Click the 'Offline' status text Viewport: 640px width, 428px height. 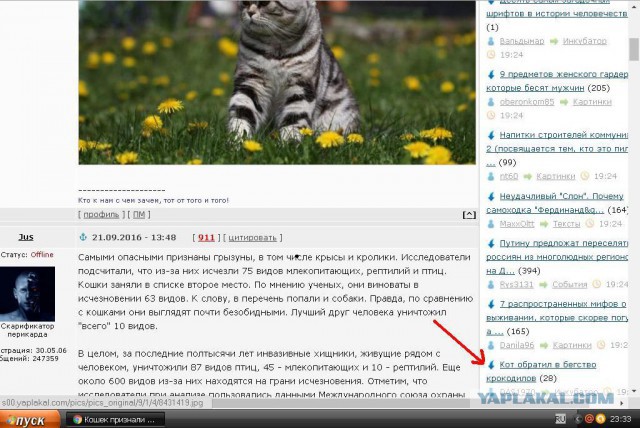click(42, 254)
